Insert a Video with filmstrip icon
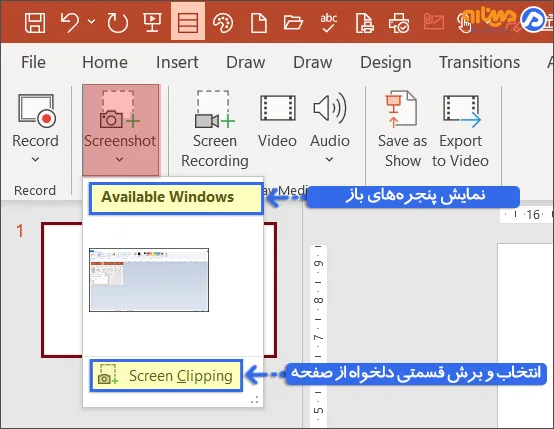Screen dimensions: 554x429 click(x=278, y=108)
